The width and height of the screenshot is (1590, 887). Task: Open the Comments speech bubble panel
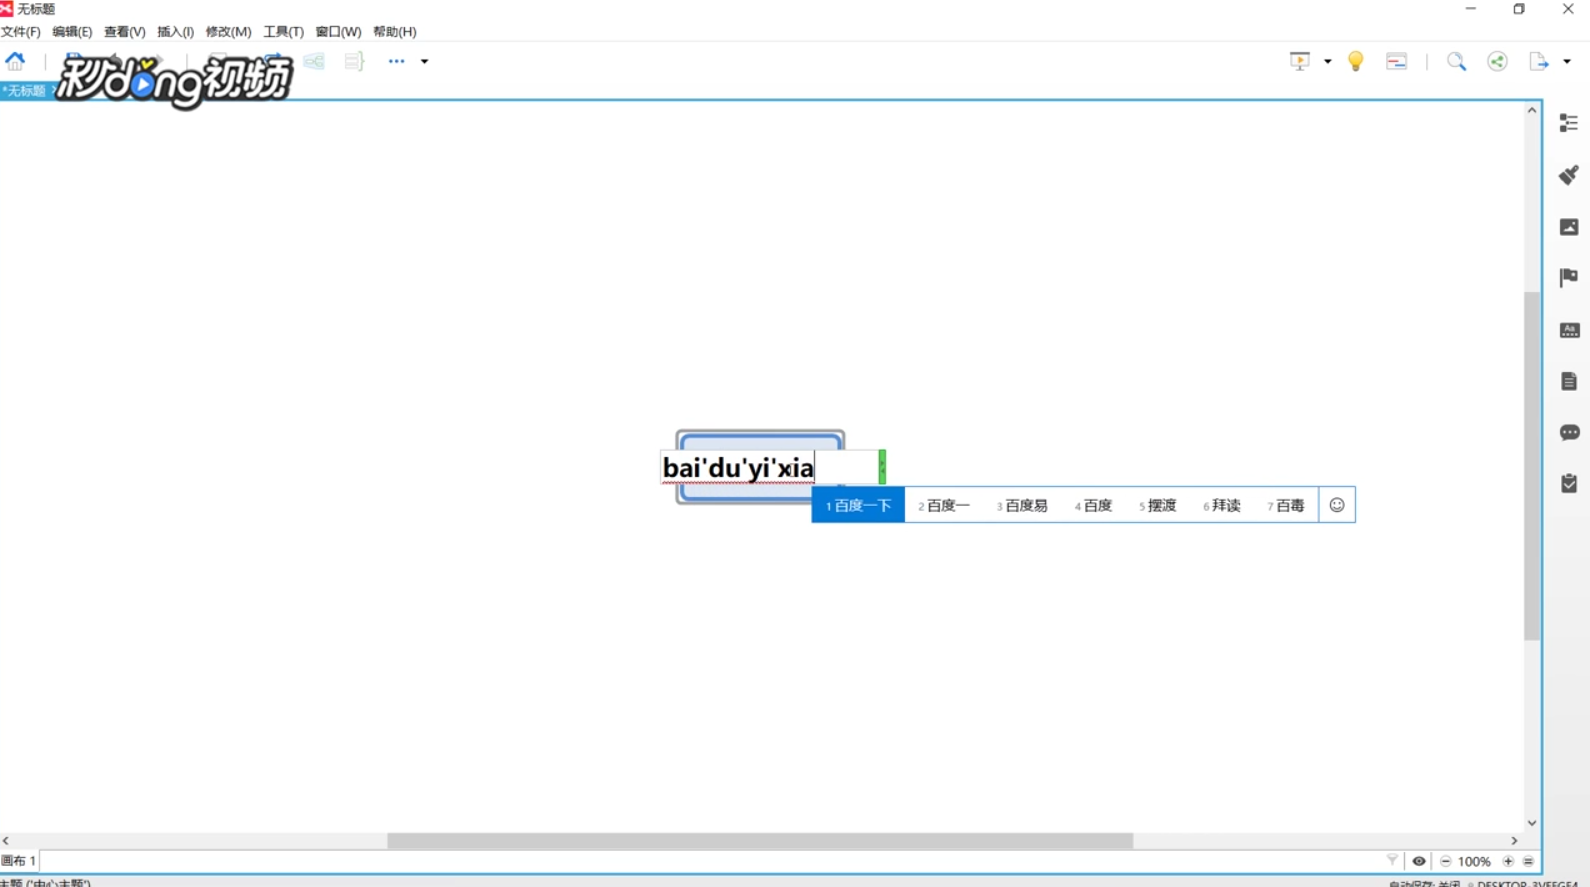[1569, 433]
